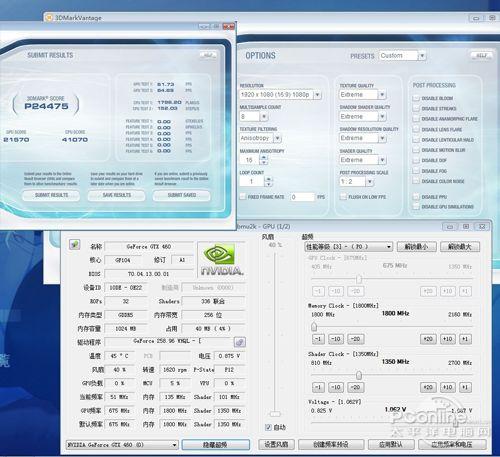This screenshot has width=500, height=457.
Task: Click the SUBMIT SAVED button
Action: click(182, 195)
